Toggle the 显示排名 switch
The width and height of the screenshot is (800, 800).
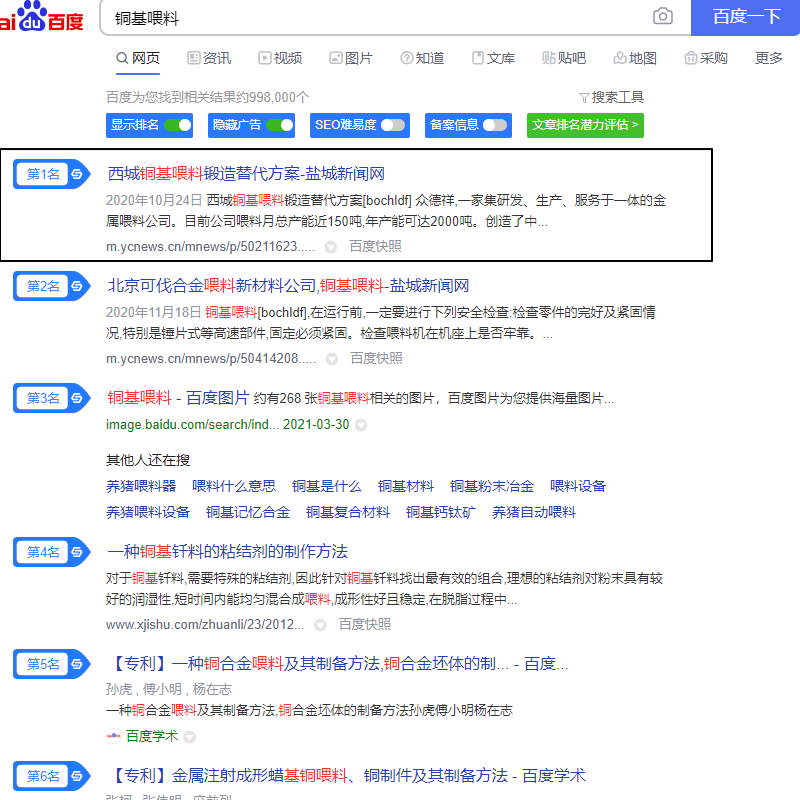[178, 125]
